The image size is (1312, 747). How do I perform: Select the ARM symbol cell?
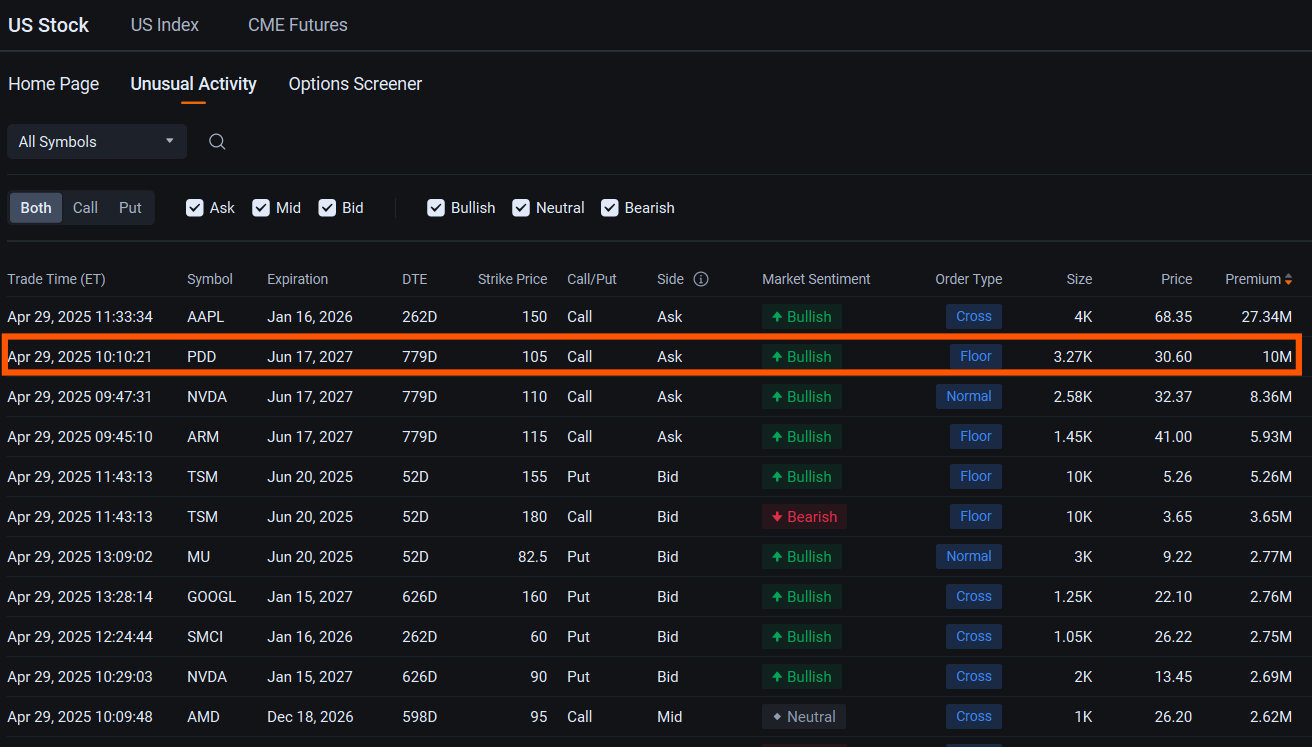click(203, 437)
